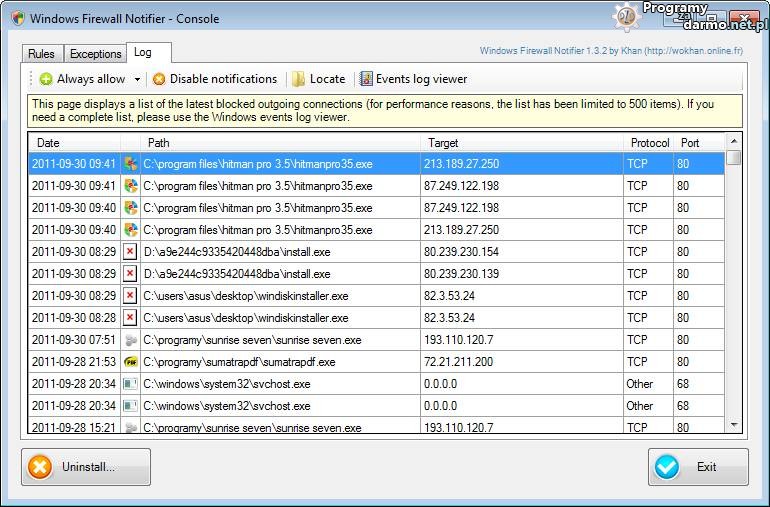This screenshot has height=507, width=770.
Task: Click the Always allow green plus icon
Action: coord(46,79)
